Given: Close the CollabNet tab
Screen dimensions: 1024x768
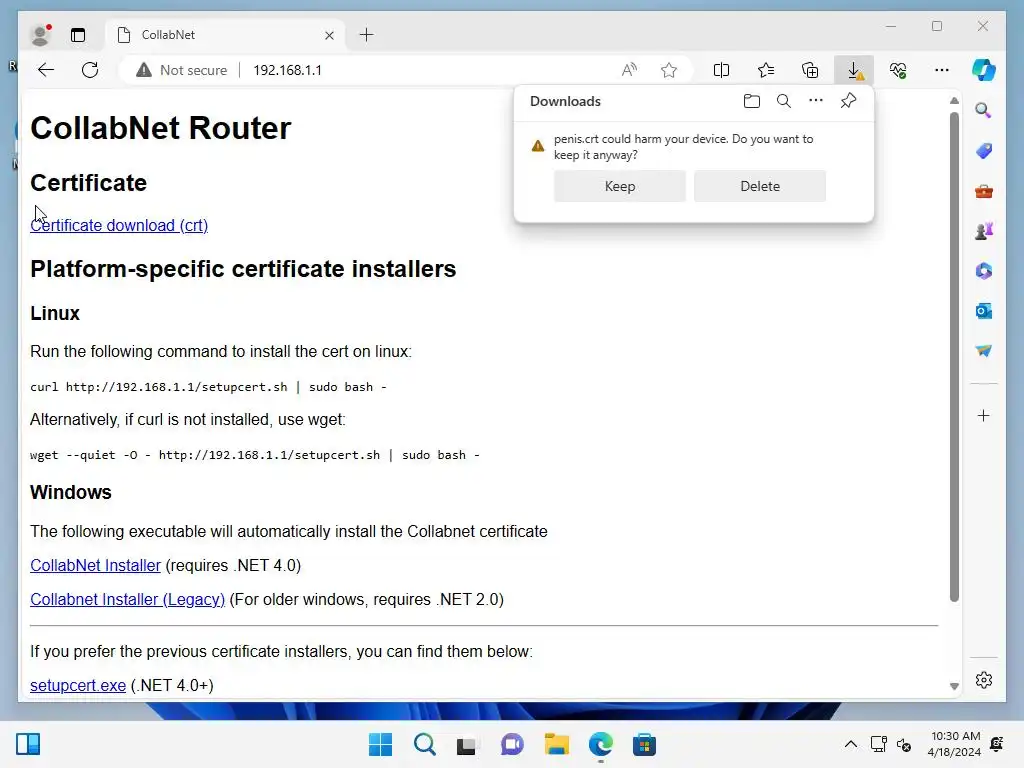Looking at the screenshot, I should pyautogui.click(x=329, y=35).
